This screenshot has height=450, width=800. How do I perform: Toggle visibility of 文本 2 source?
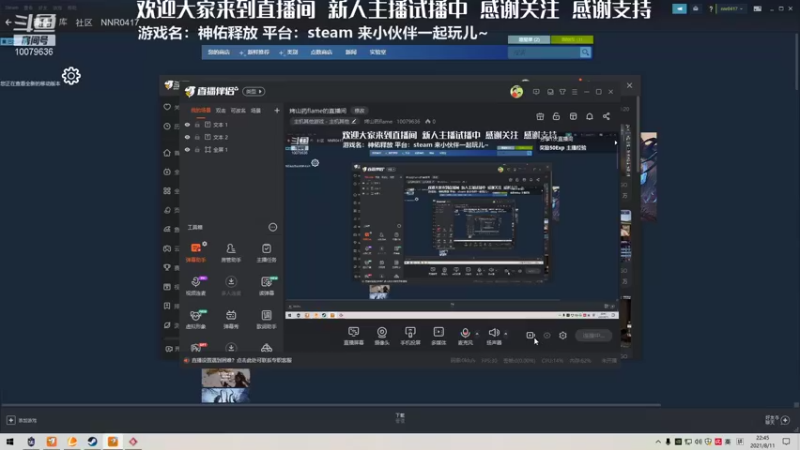tap(187, 137)
